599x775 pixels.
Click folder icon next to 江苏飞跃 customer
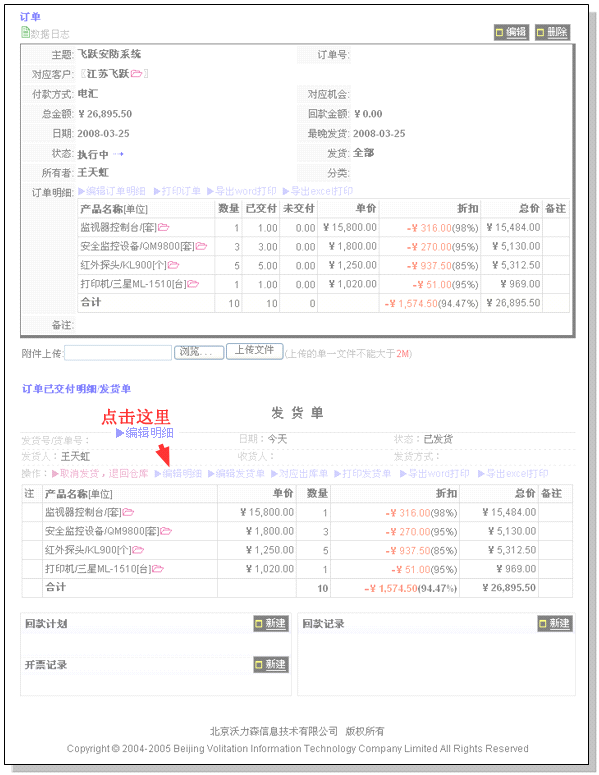click(x=136, y=74)
